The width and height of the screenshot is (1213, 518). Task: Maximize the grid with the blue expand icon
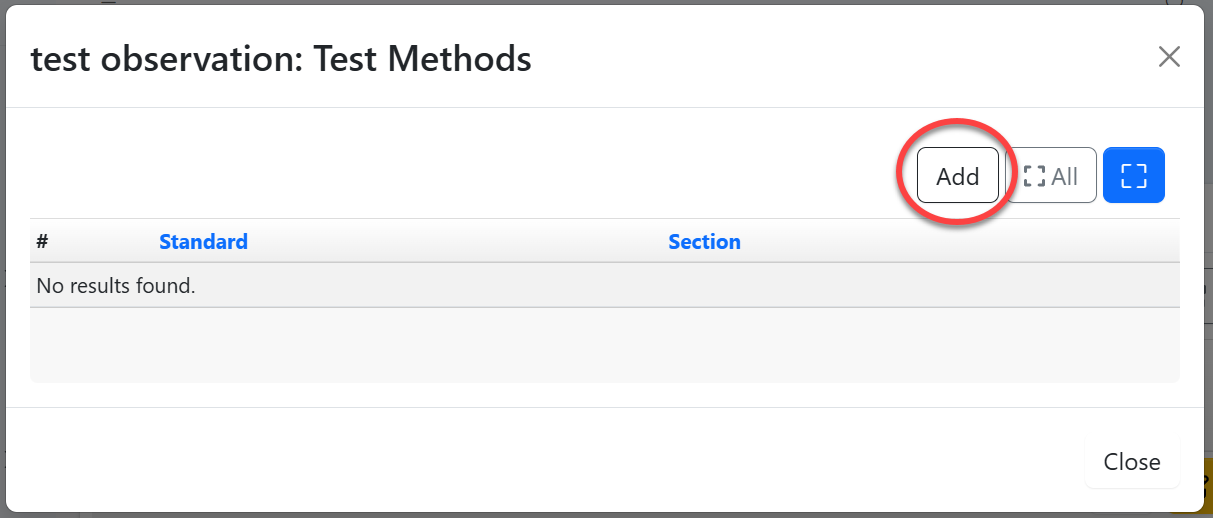1133,176
